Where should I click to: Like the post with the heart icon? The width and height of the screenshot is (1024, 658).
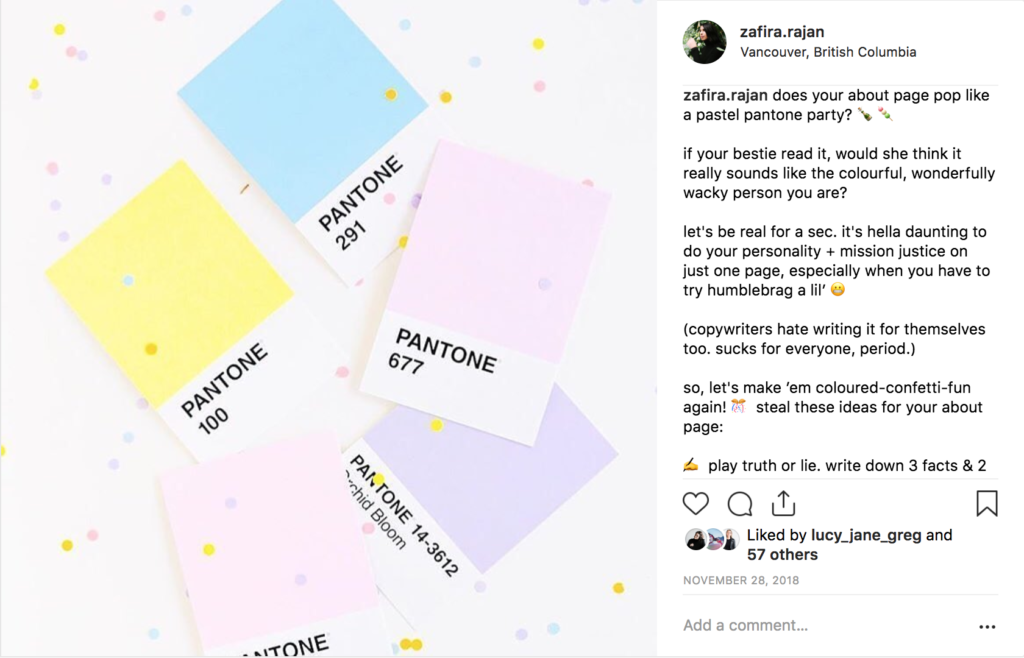[x=696, y=503]
